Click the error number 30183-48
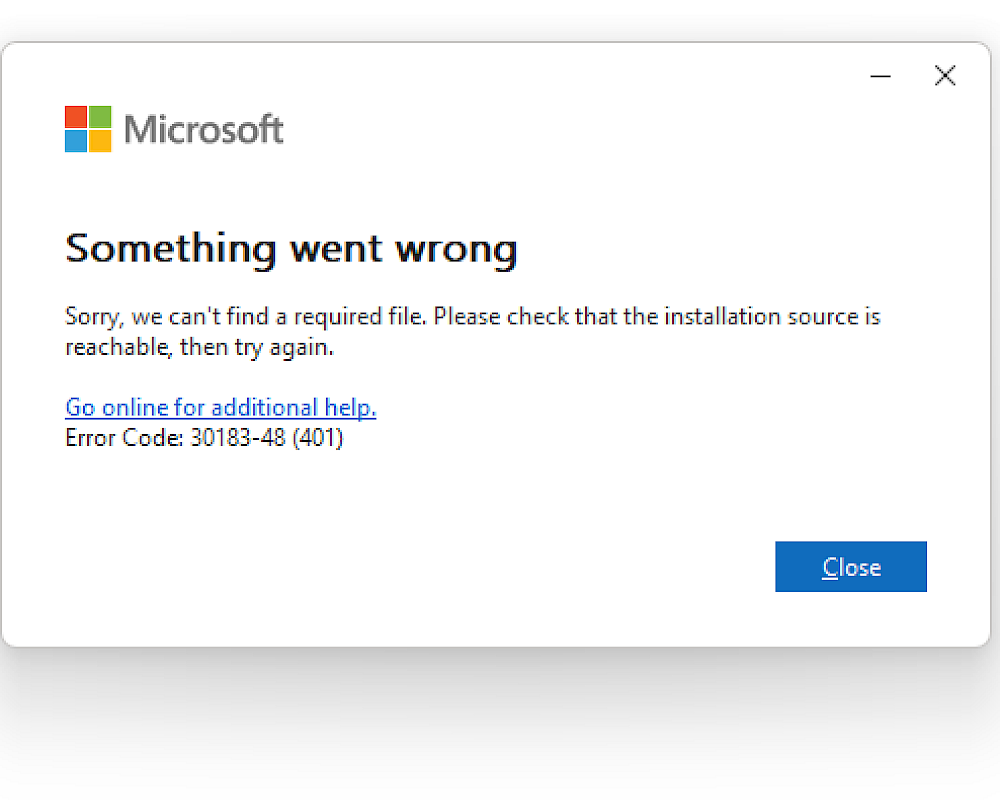This screenshot has height=800, width=1000. (x=238, y=438)
